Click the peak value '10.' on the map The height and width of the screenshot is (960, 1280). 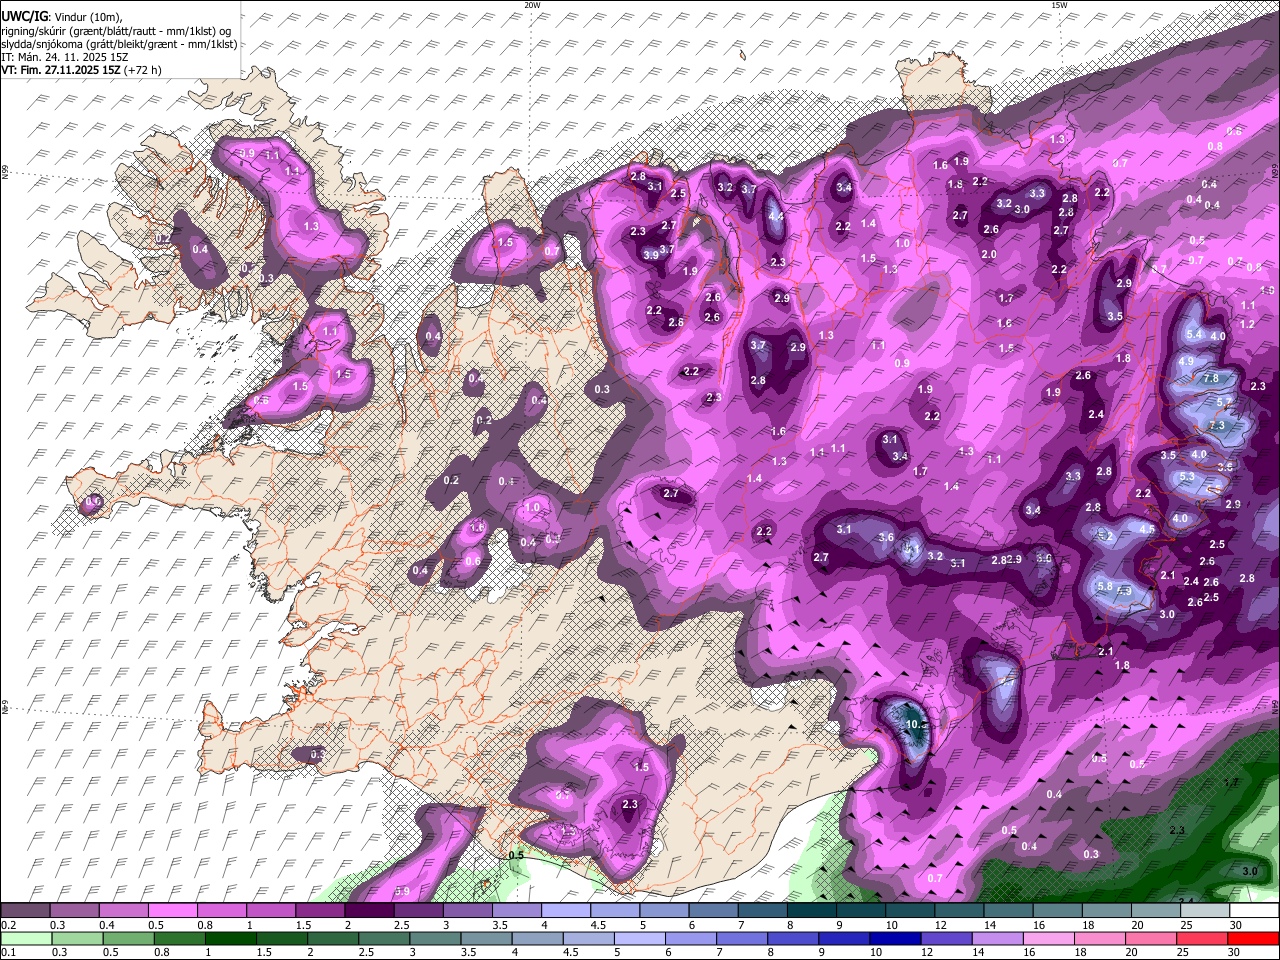click(x=914, y=724)
